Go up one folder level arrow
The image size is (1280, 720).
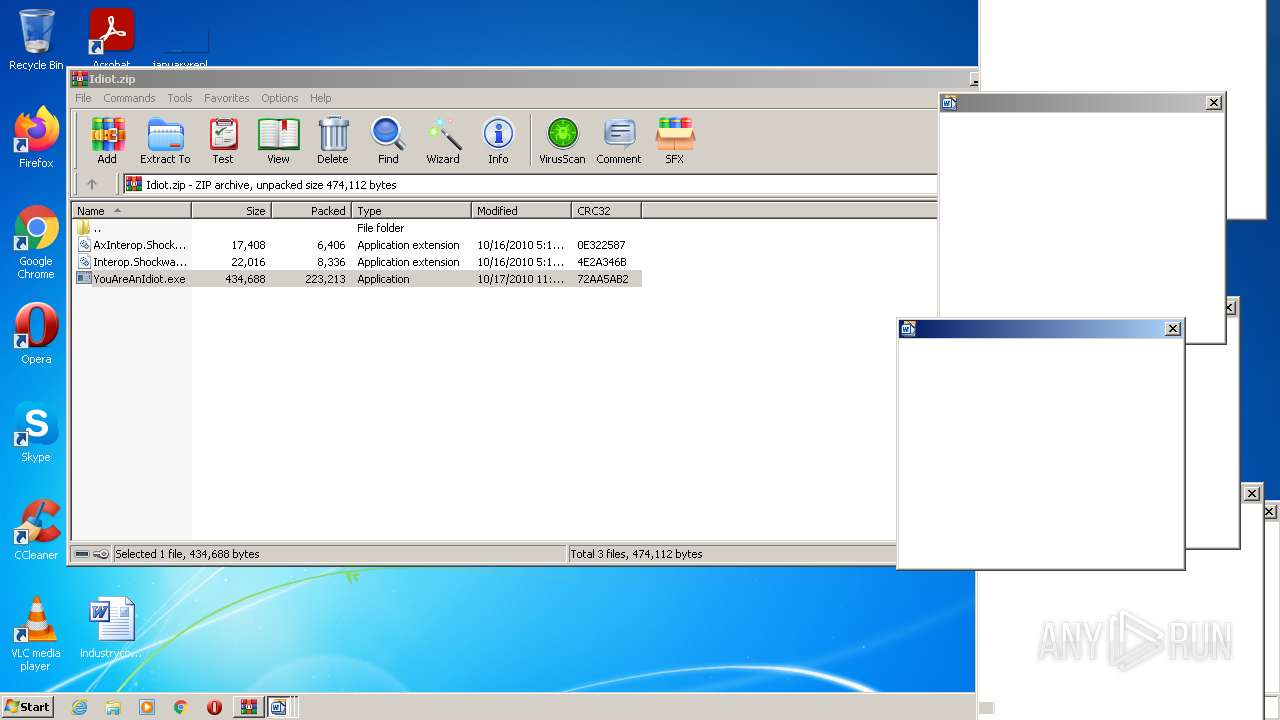point(92,184)
